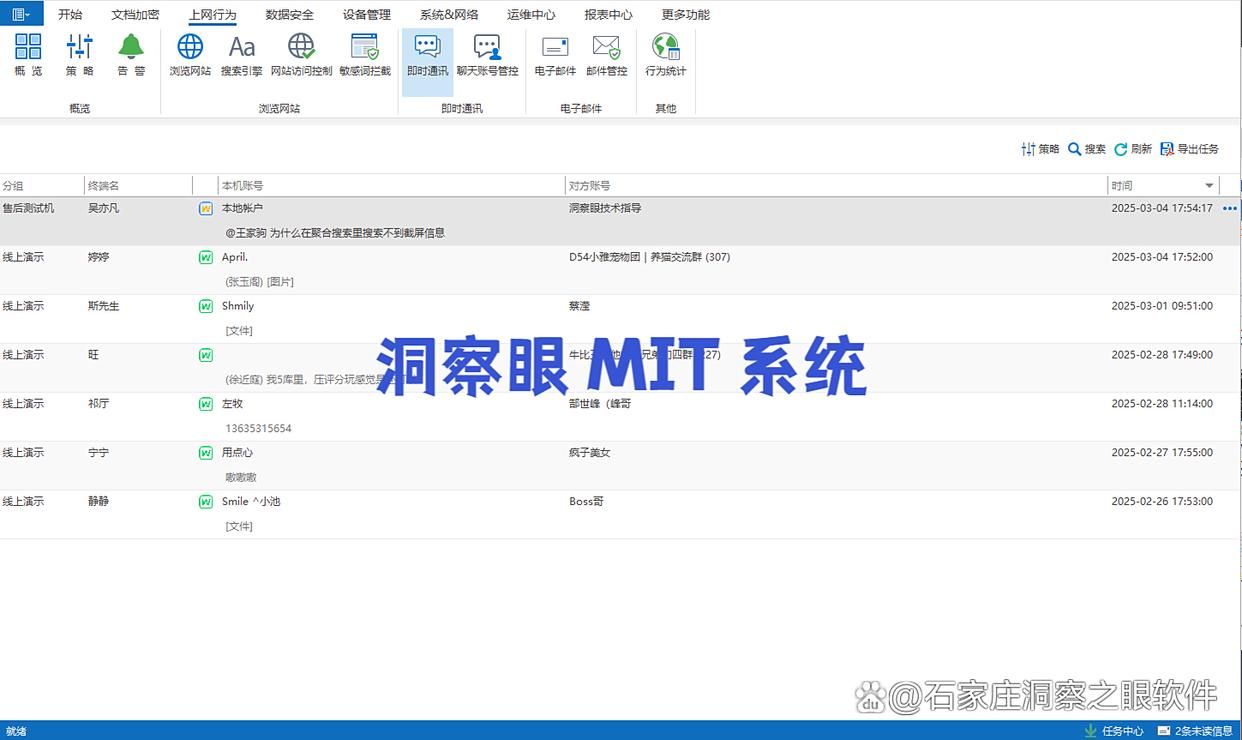Select timestamp 2025-03-01 09:51:00
The height and width of the screenshot is (740, 1242).
pos(1162,306)
